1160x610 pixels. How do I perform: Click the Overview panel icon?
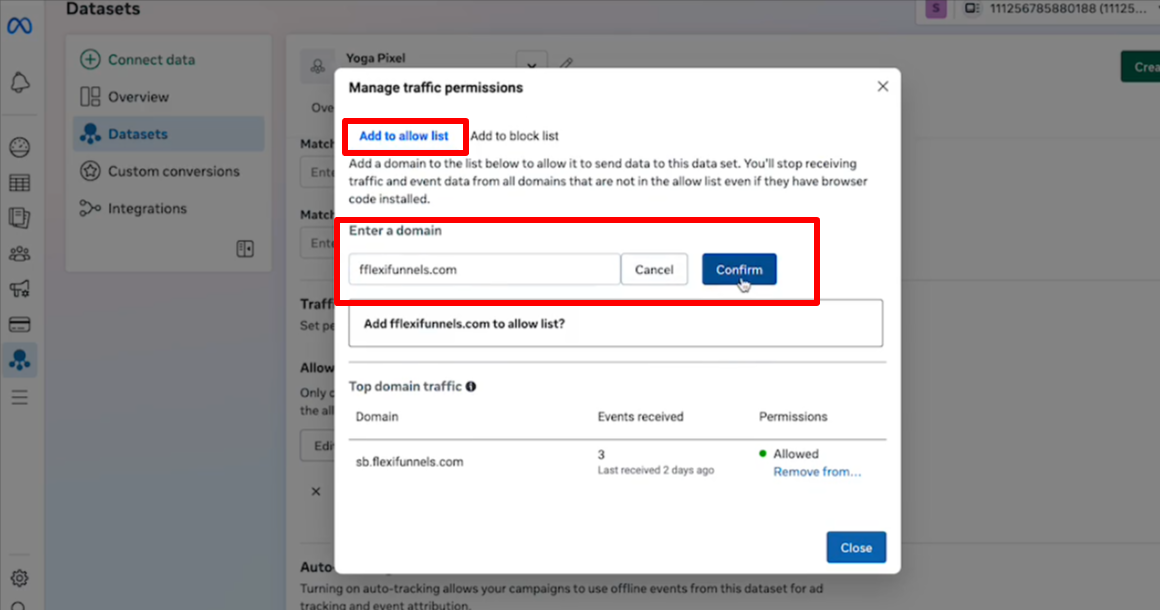[x=90, y=97]
